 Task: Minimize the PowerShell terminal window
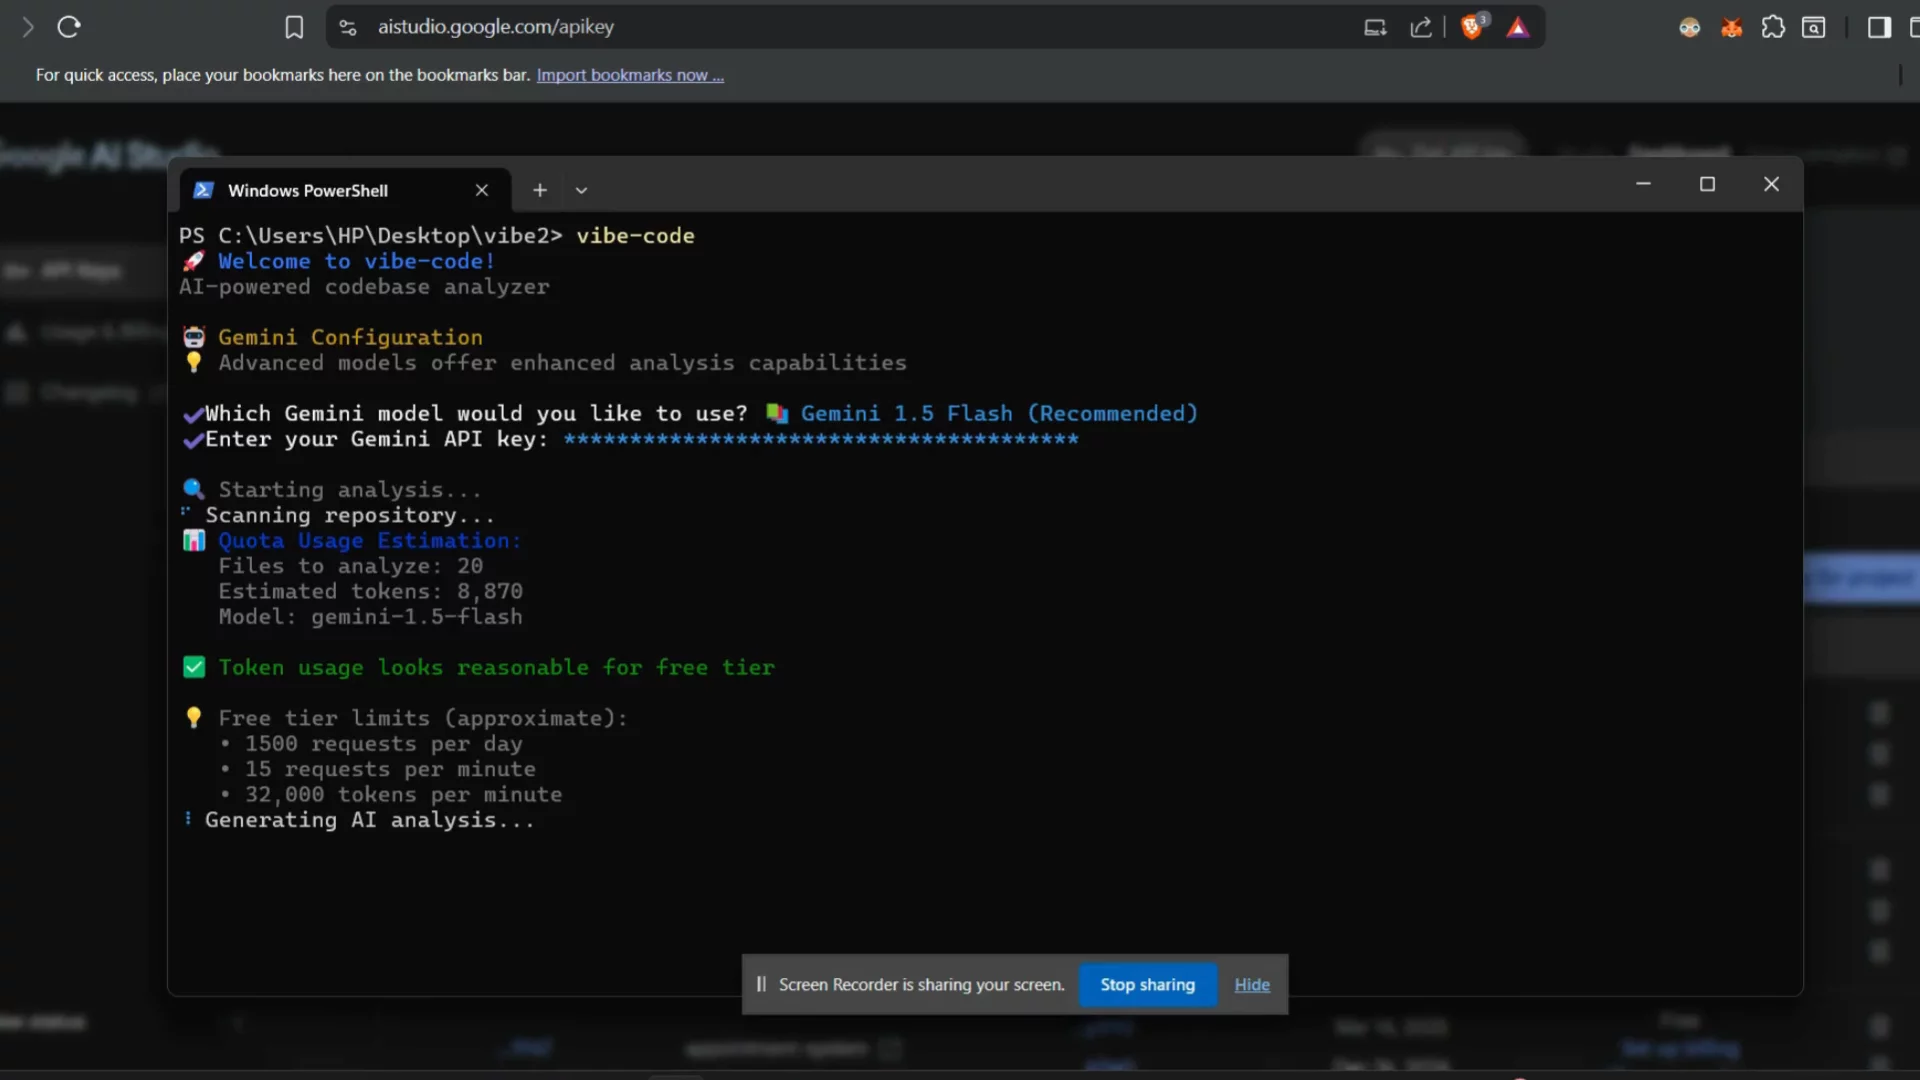1643,184
